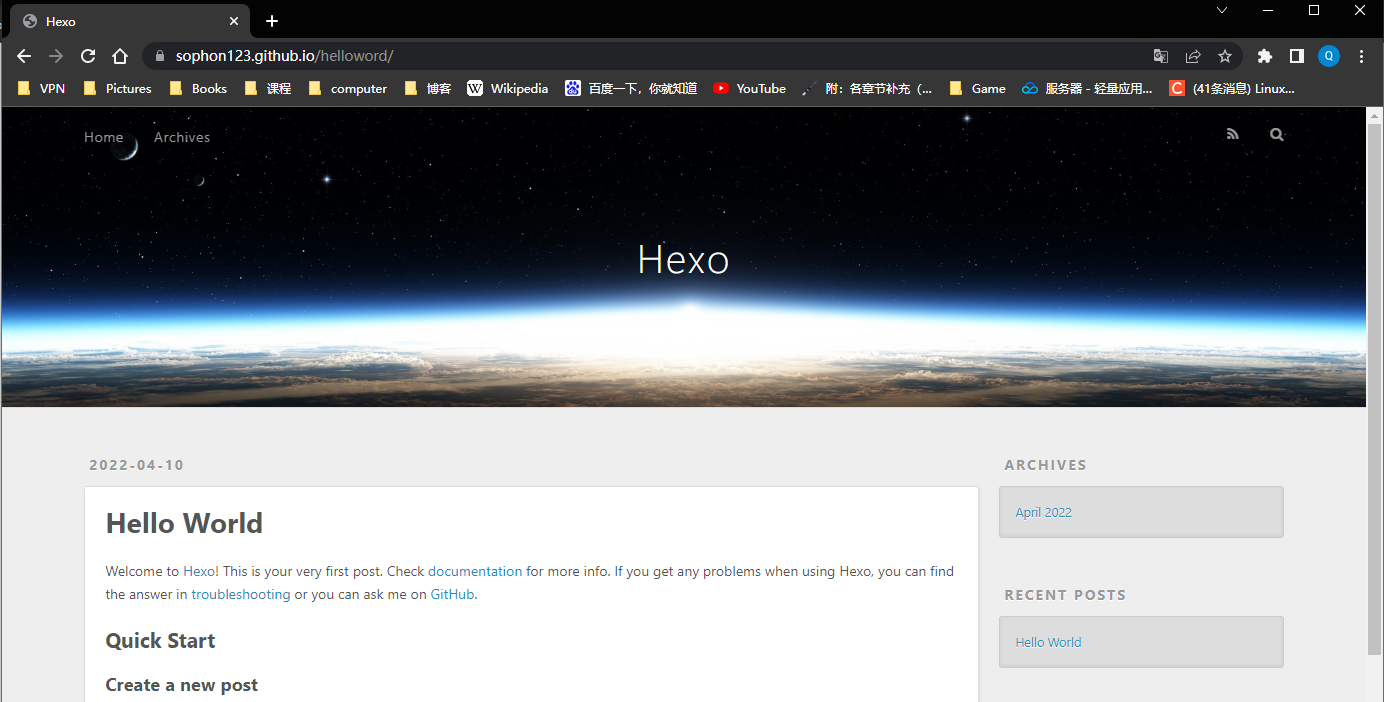
Task: Click the share page icon in address bar
Action: point(1193,56)
